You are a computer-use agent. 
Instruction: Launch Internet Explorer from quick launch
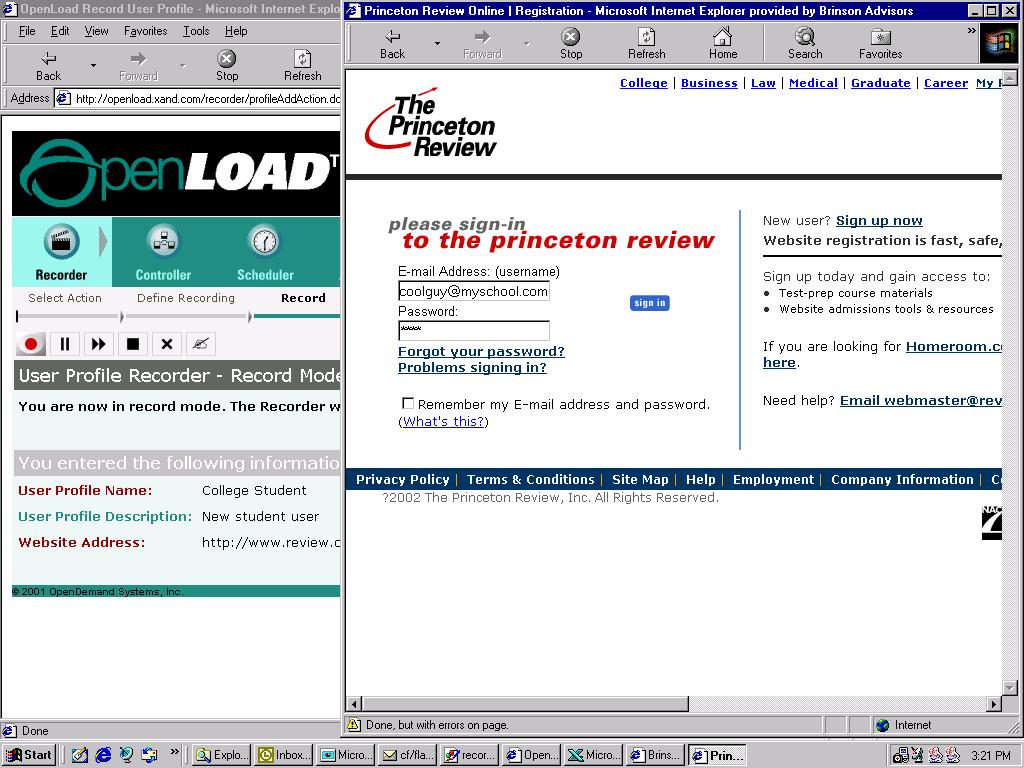(103, 755)
